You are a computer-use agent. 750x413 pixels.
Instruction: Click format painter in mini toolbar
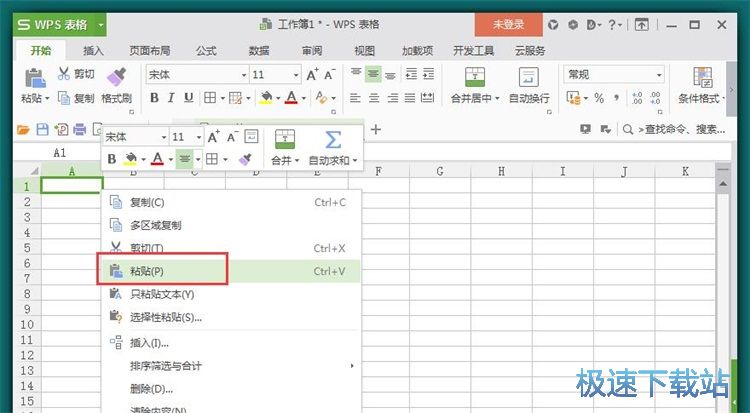click(x=245, y=159)
